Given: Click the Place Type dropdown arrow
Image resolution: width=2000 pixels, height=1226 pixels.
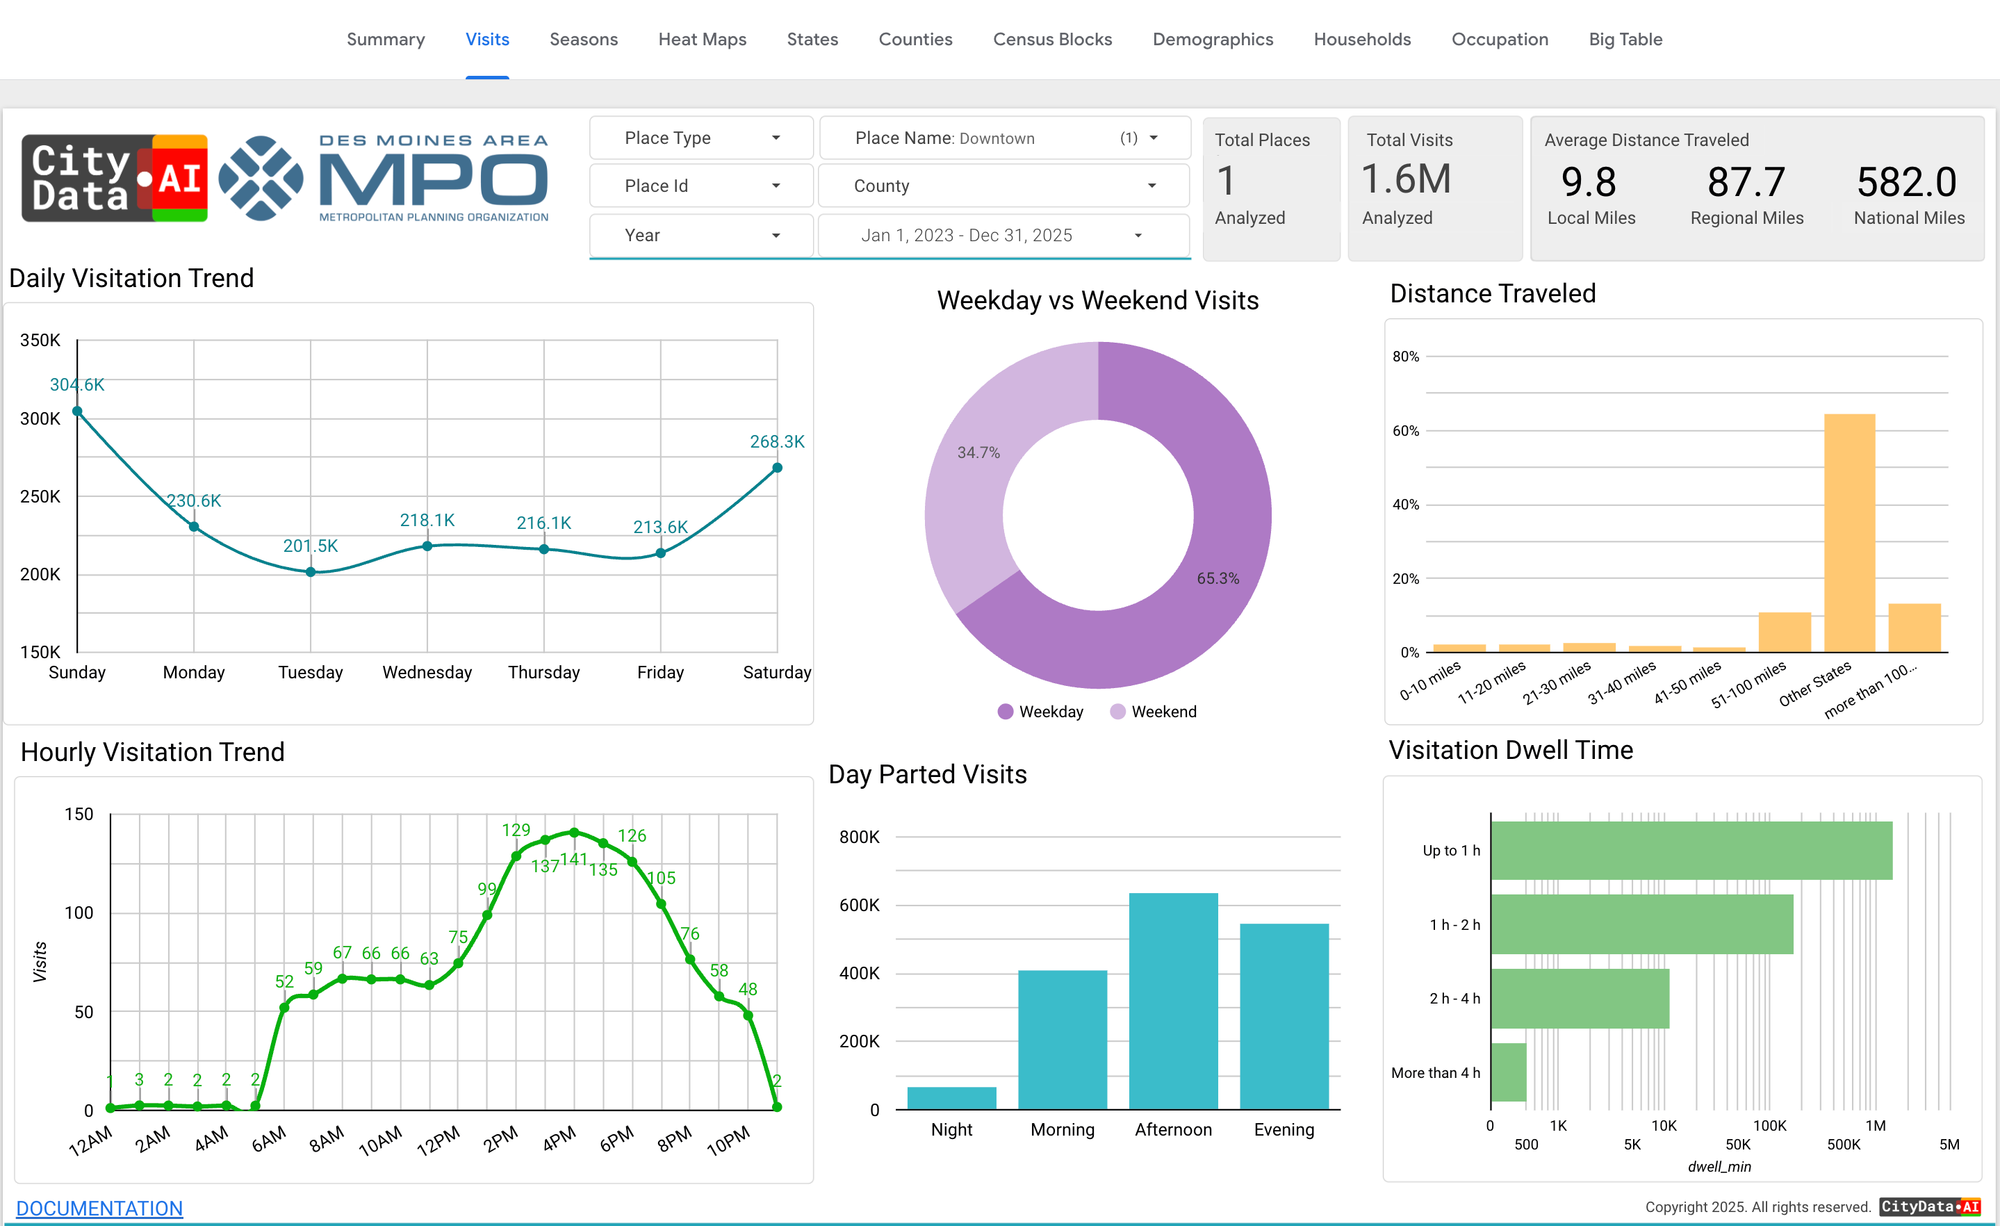Looking at the screenshot, I should point(776,138).
